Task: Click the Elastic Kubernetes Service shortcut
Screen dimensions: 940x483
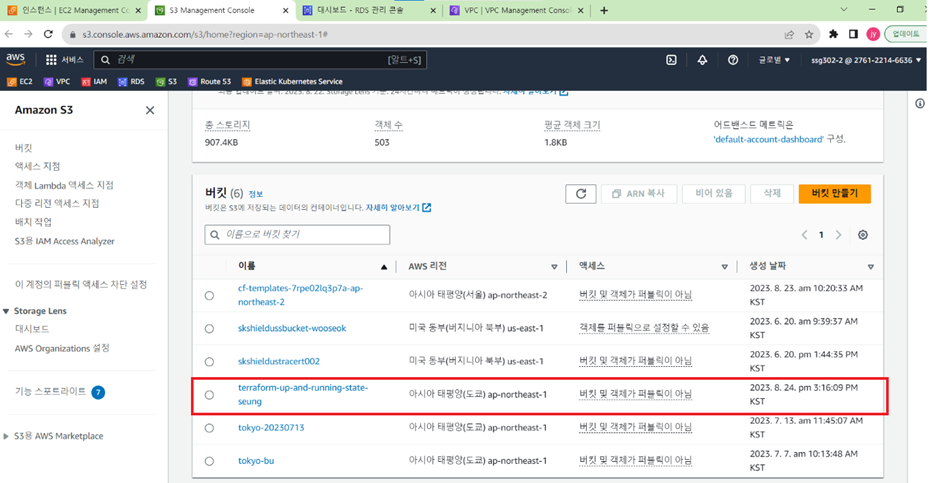Action: click(293, 81)
